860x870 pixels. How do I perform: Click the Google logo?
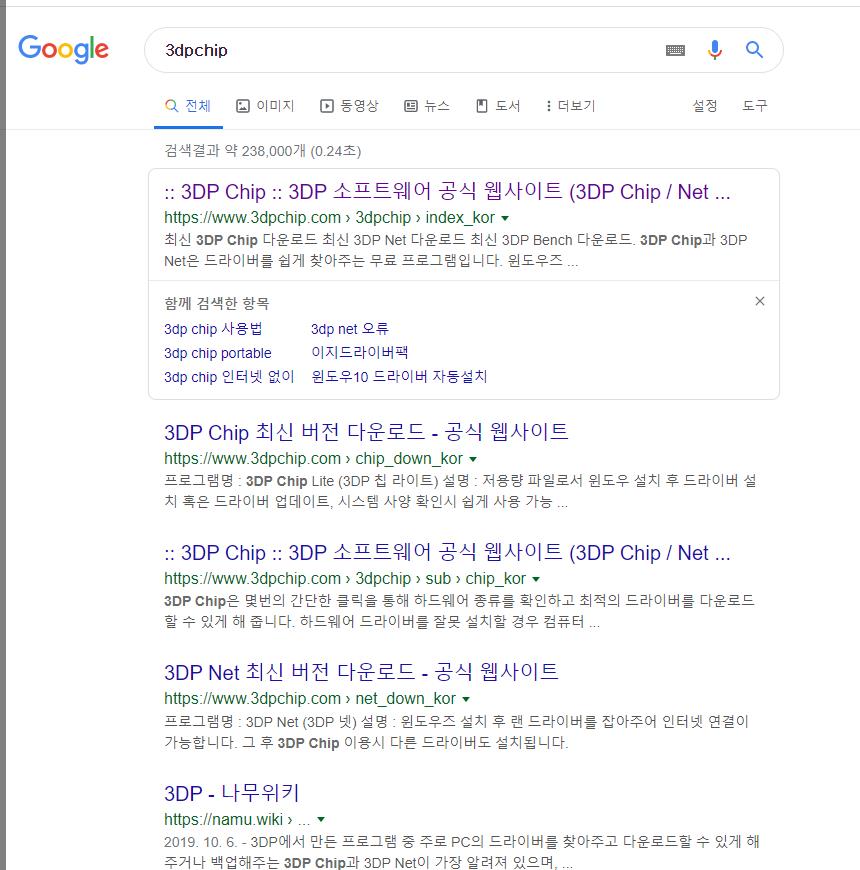[x=63, y=49]
